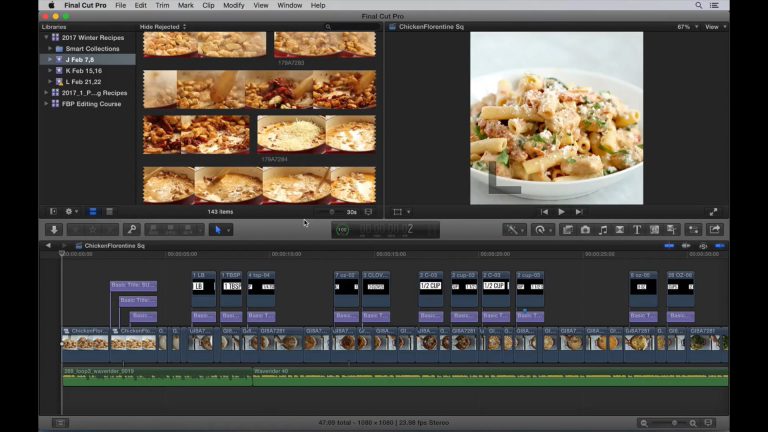The image size is (768, 432).
Task: Open the File menu
Action: pyautogui.click(x=120, y=5)
